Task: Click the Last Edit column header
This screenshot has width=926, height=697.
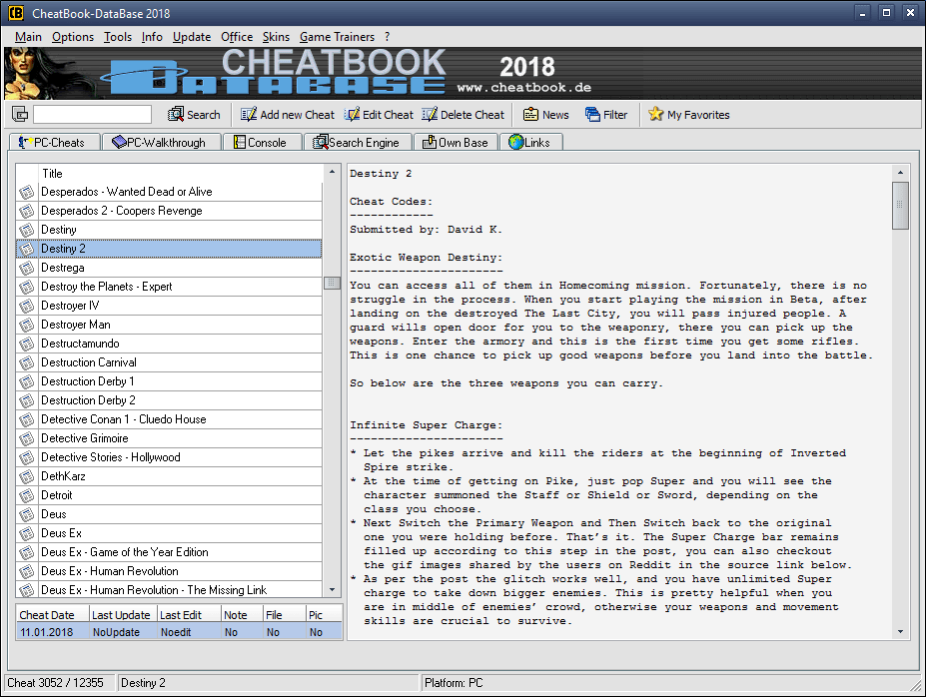Action: pyautogui.click(x=189, y=614)
